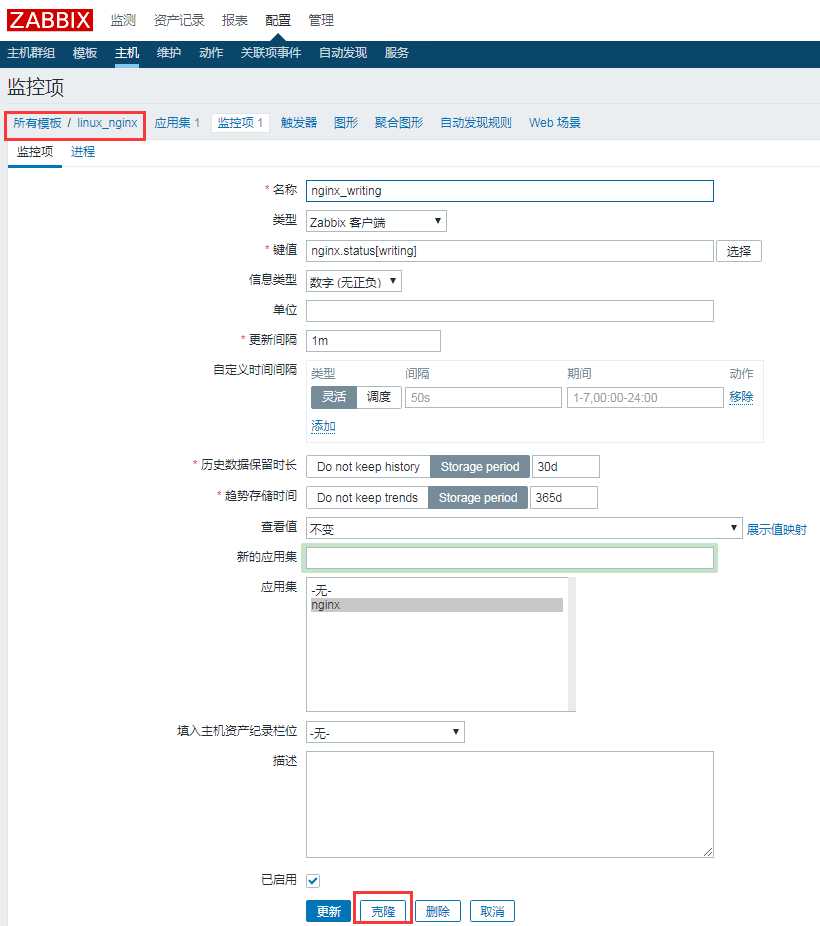
Task: Select Do not keep history
Action: [368, 467]
